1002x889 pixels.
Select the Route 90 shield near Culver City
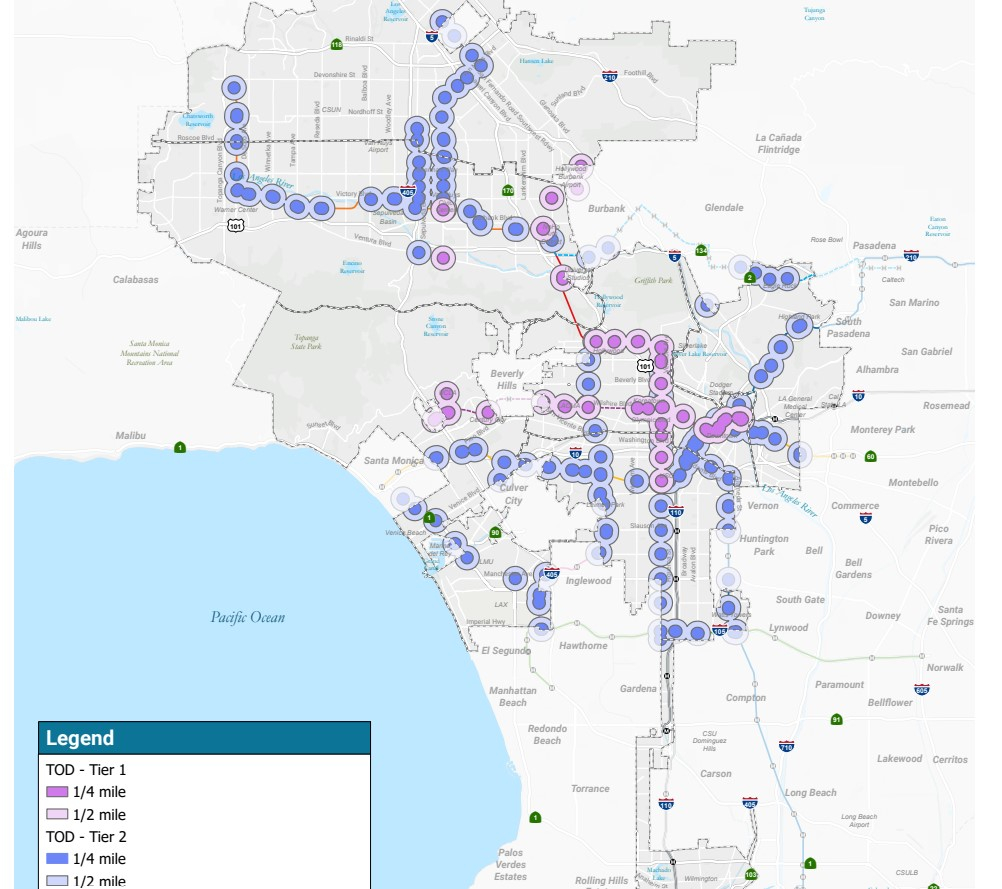[495, 533]
